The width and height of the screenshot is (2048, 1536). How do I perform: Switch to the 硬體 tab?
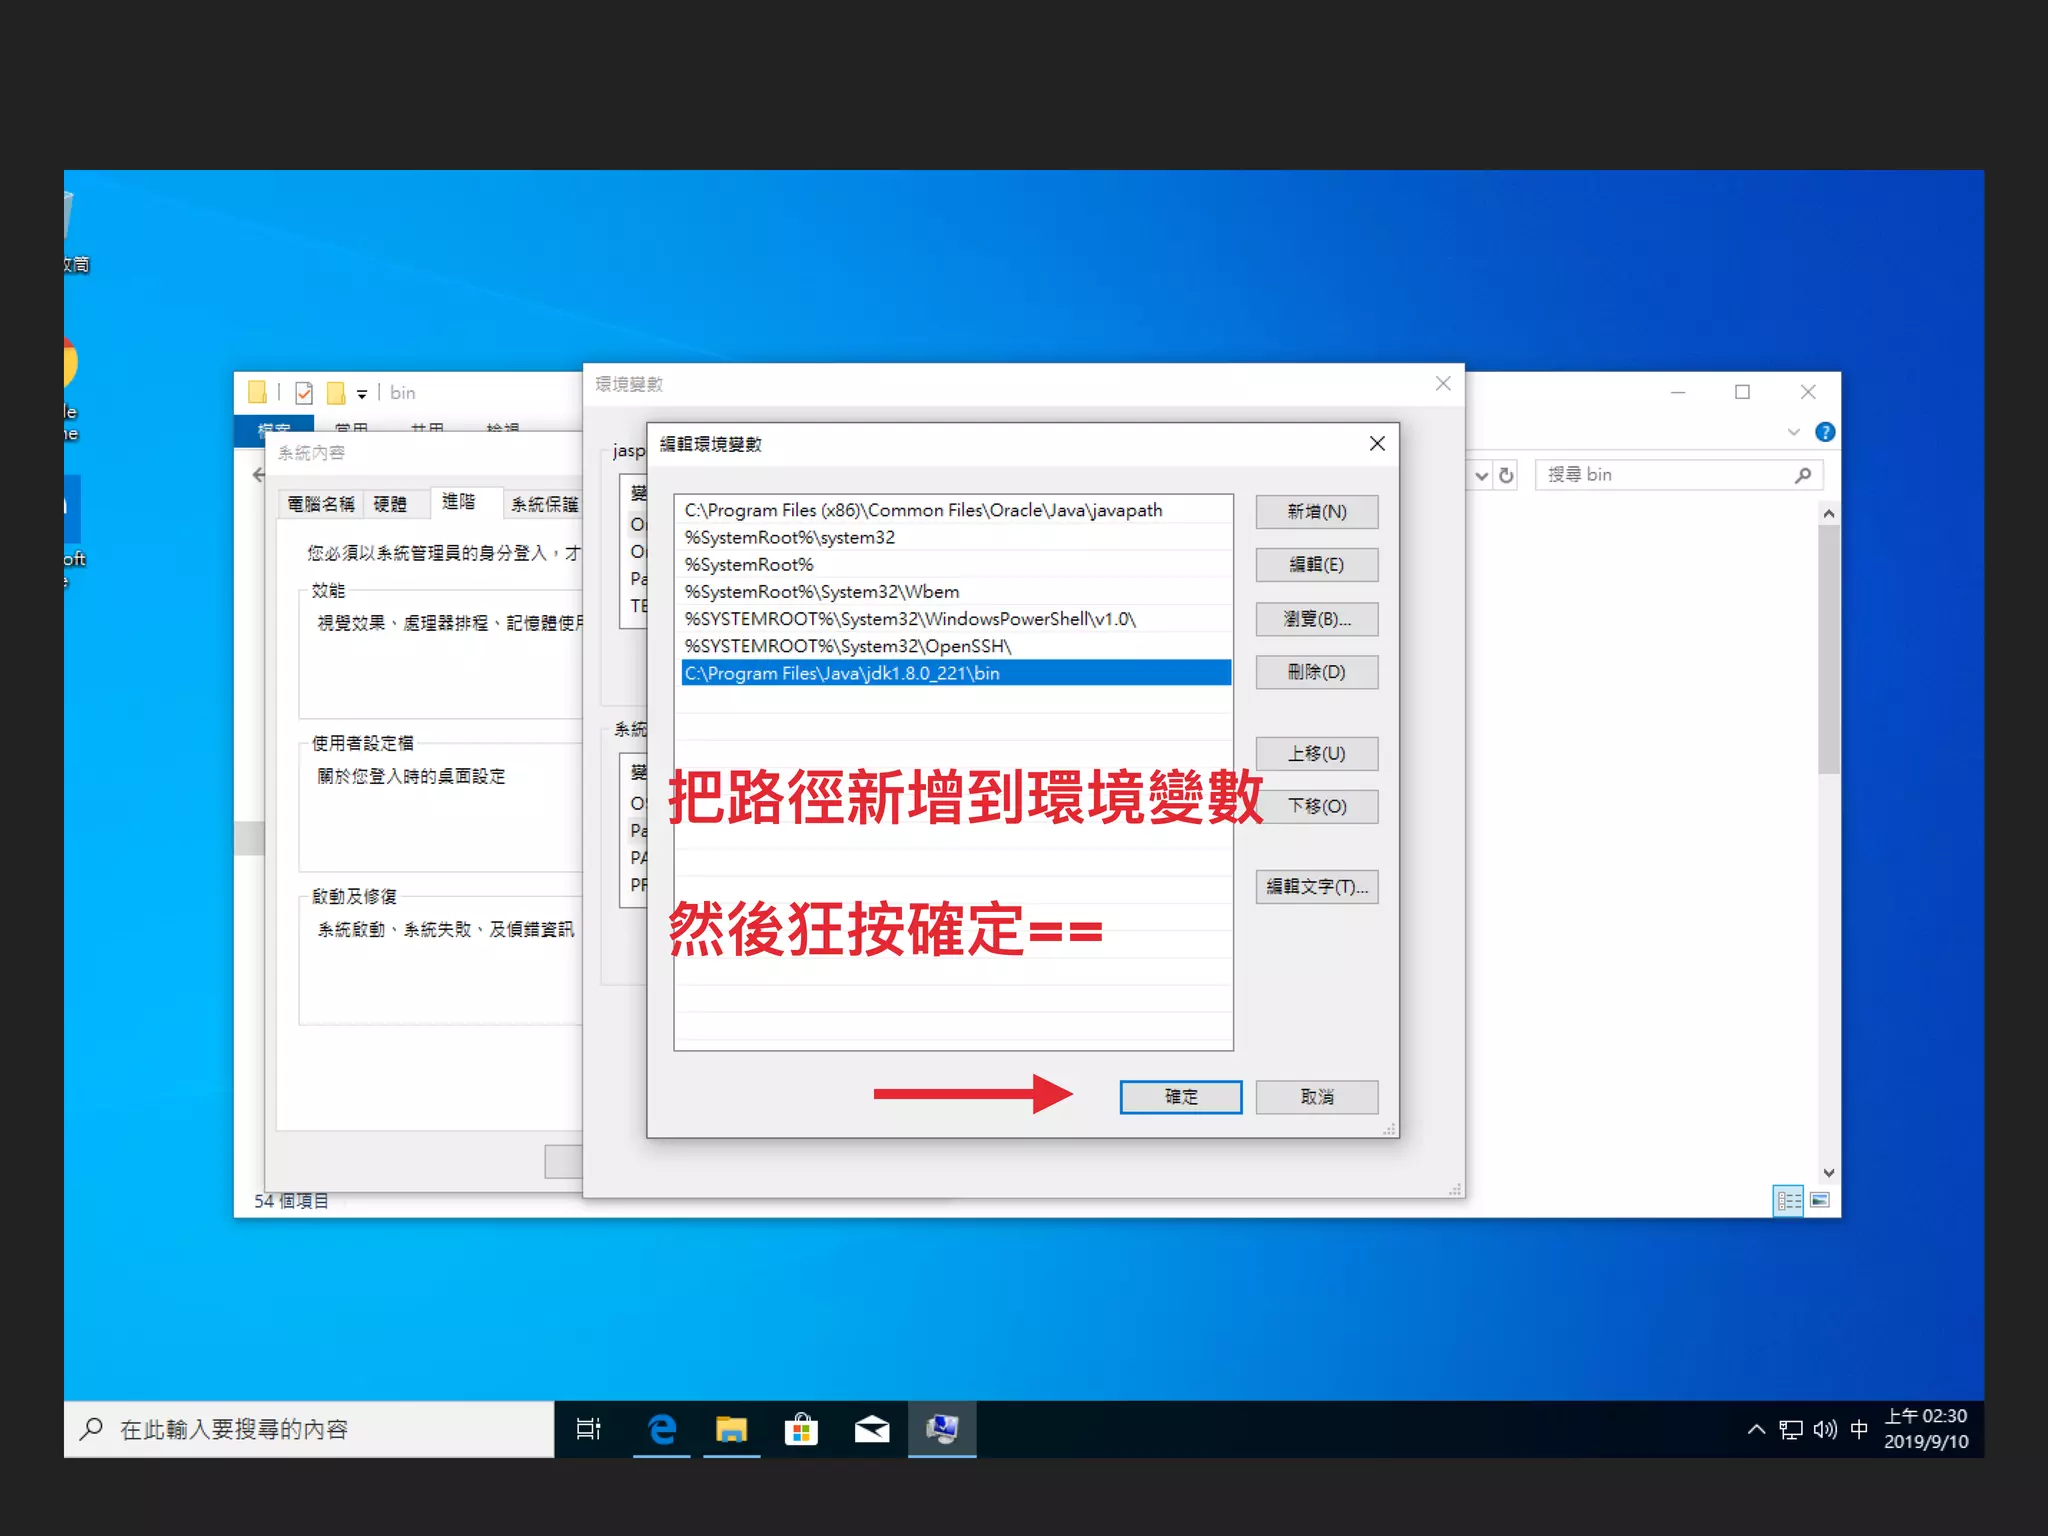click(x=390, y=504)
